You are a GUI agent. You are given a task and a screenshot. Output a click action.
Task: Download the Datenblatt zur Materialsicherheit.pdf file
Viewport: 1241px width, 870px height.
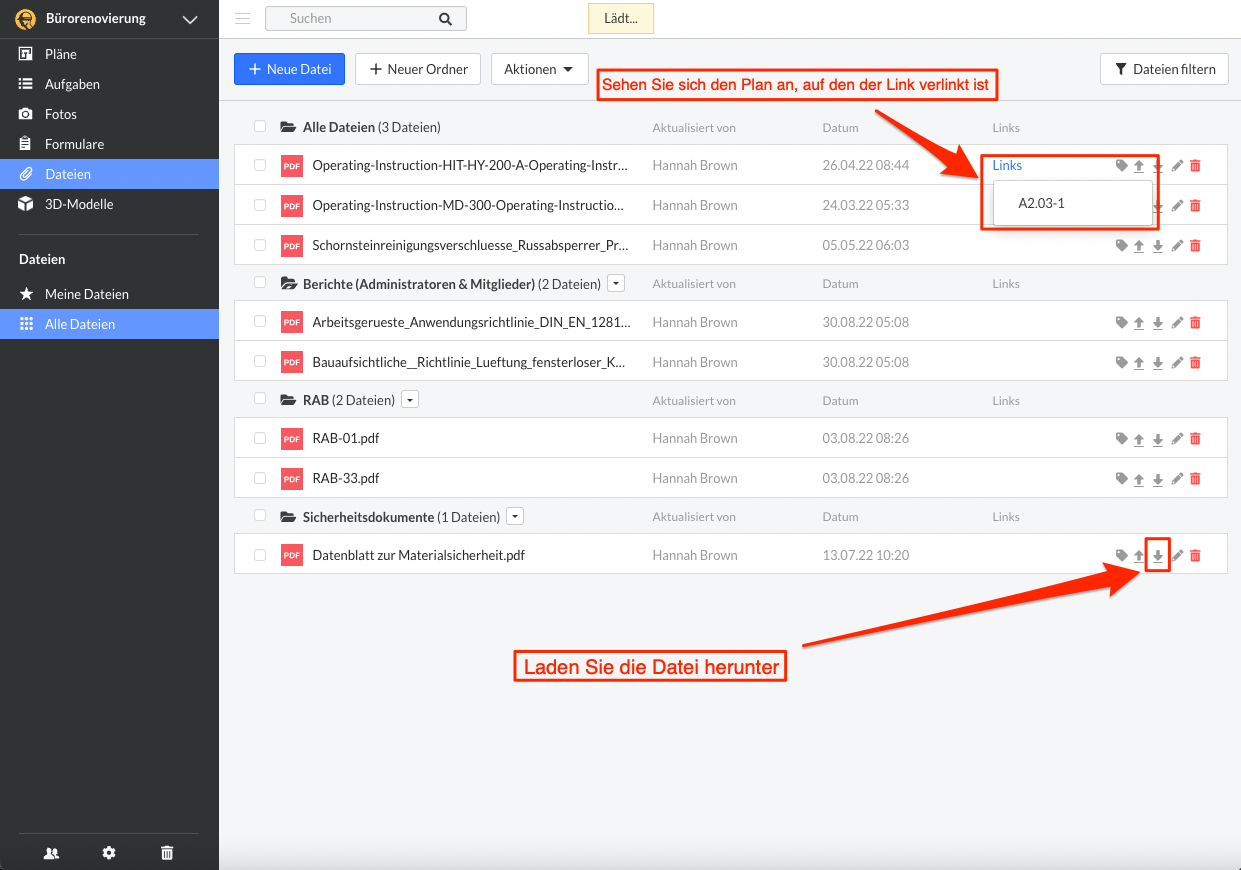[x=1157, y=555]
